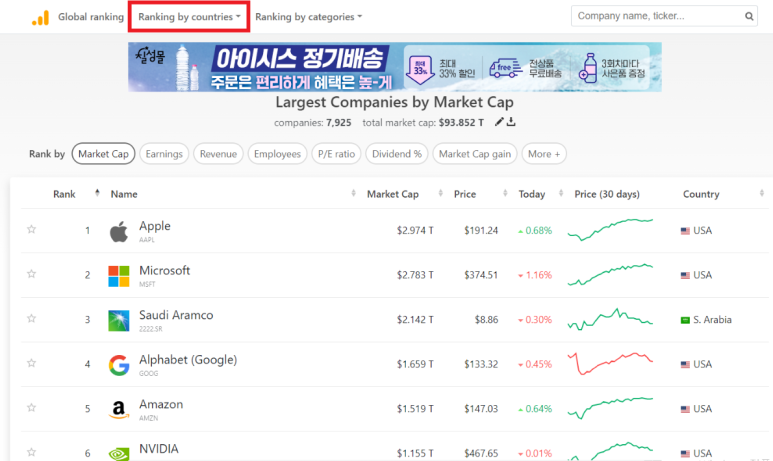Click Alphabet's red 30-day price chart
773x461 pixels.
[x=610, y=363]
